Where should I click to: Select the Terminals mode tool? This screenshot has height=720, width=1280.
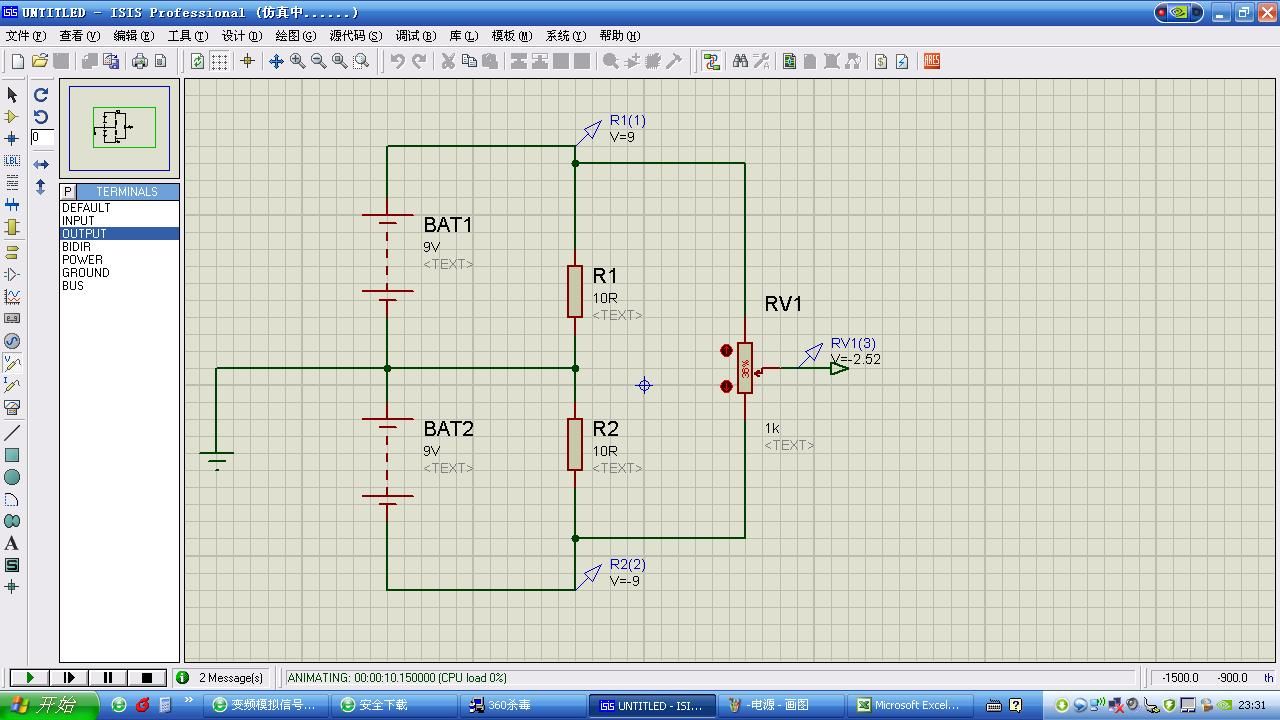coord(12,251)
